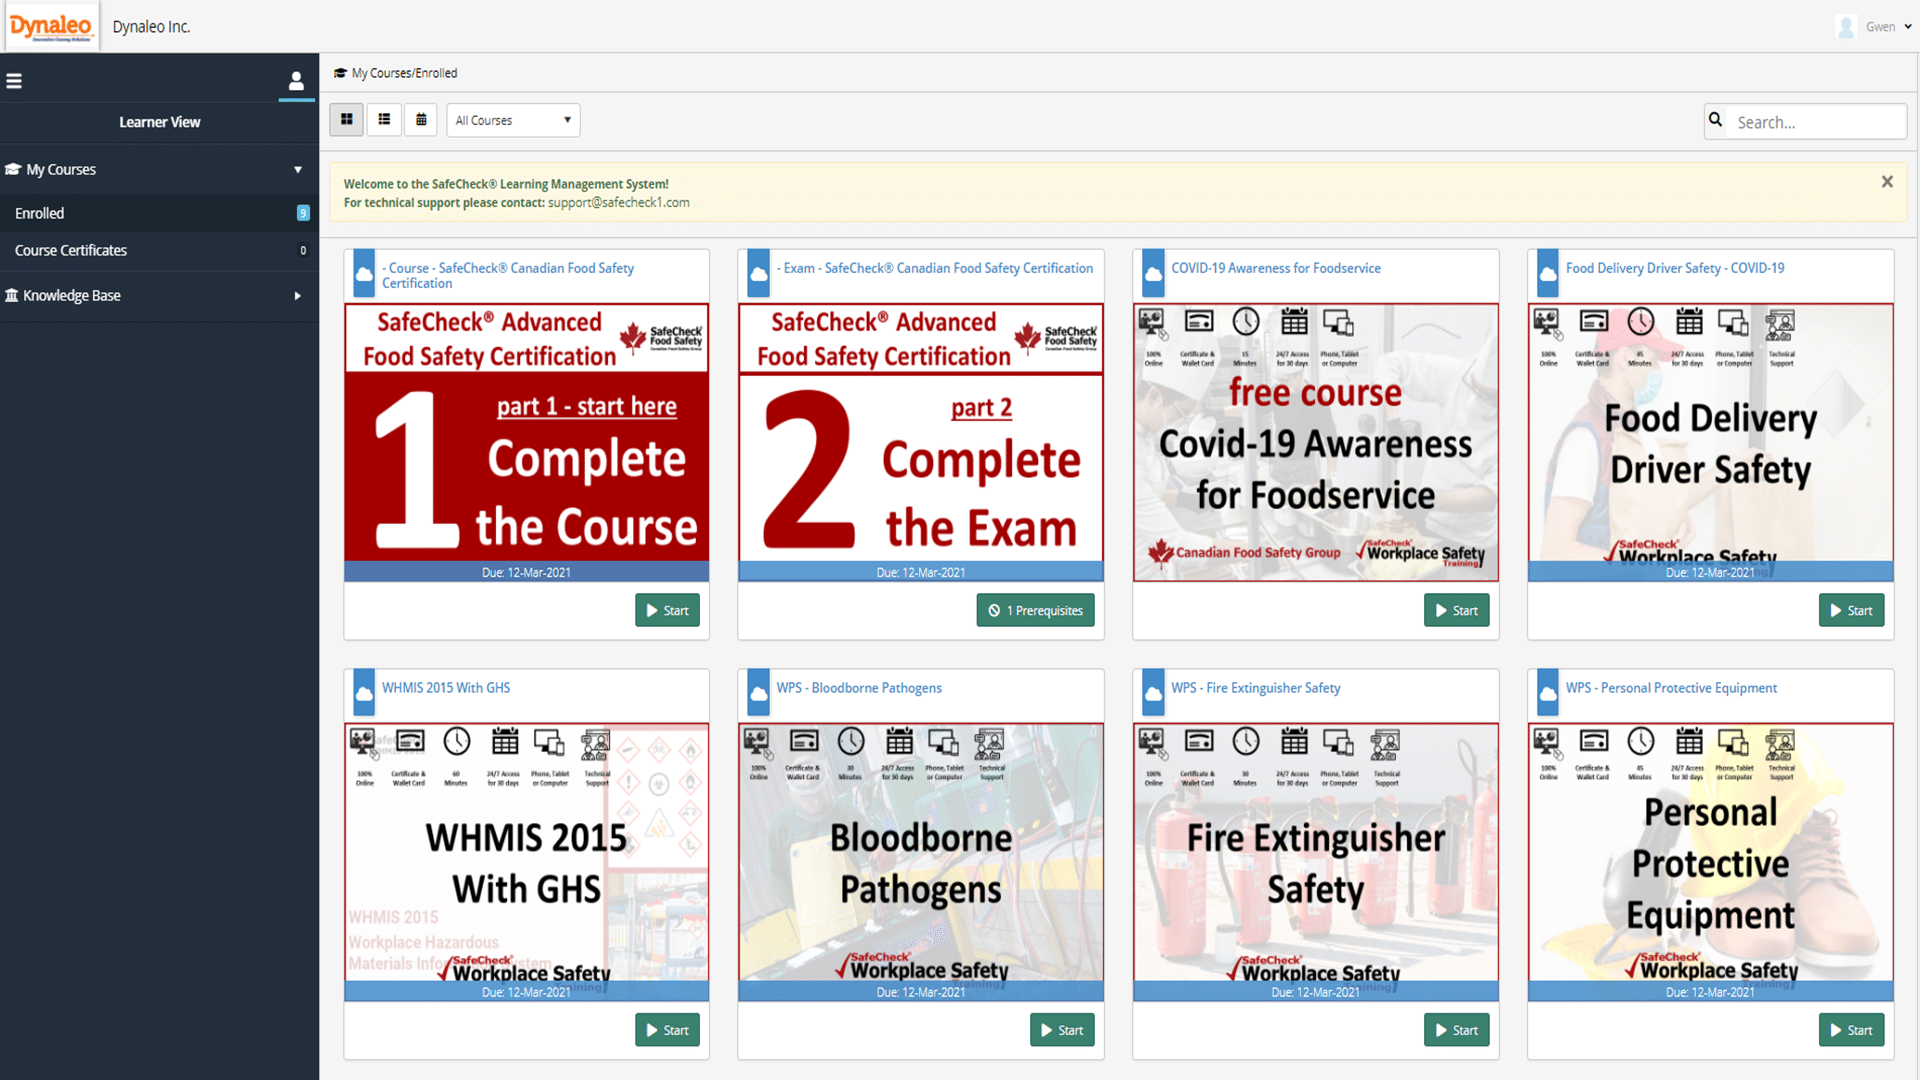Switch to grid view

347,120
